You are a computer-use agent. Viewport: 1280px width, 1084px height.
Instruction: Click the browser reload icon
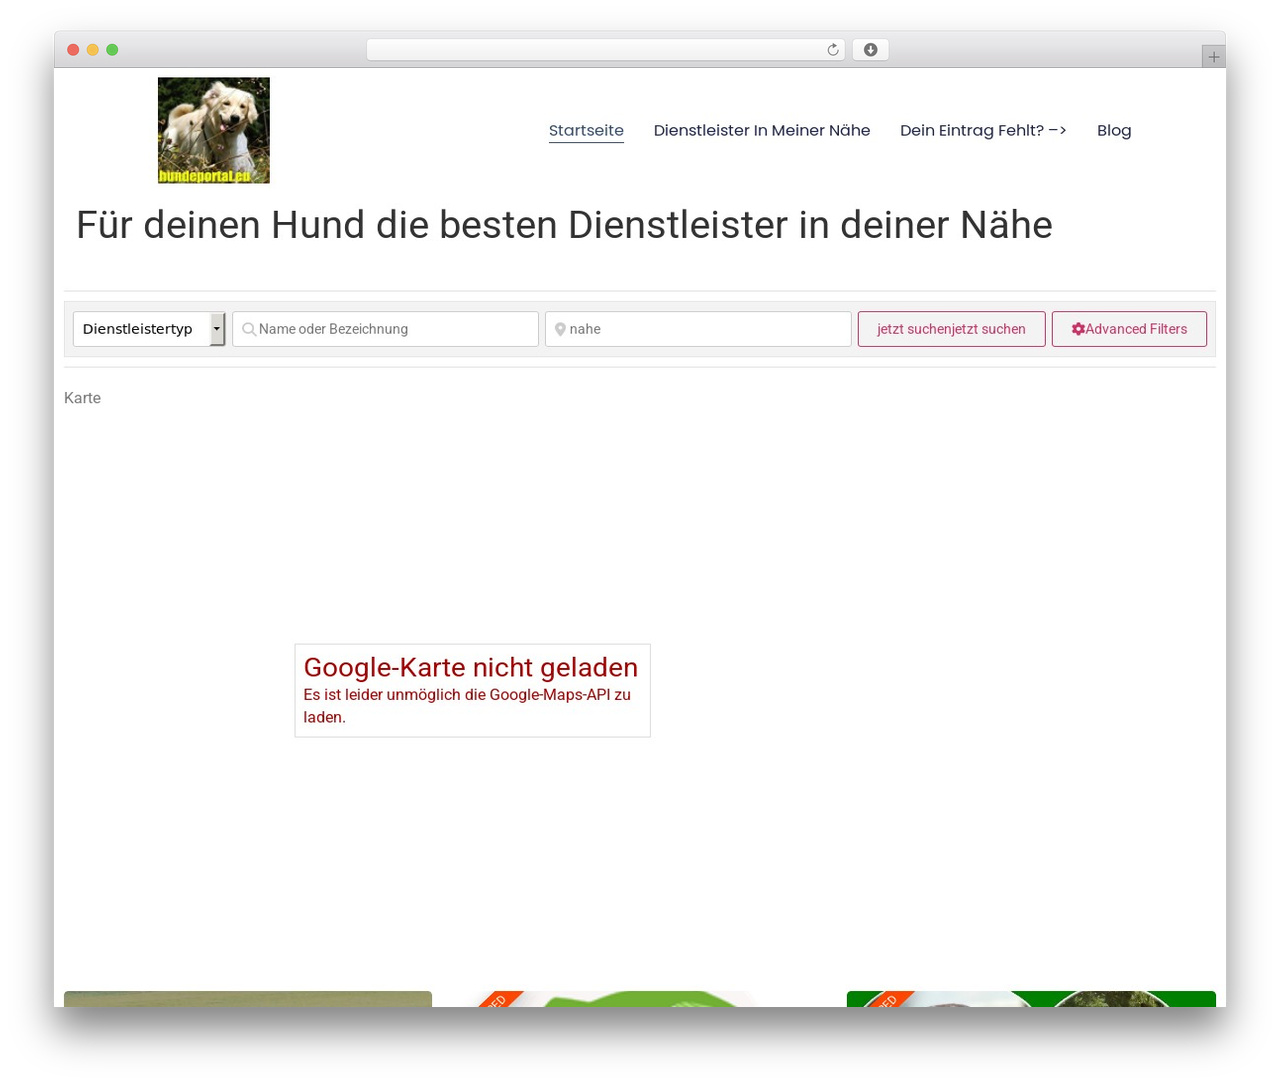(x=833, y=50)
